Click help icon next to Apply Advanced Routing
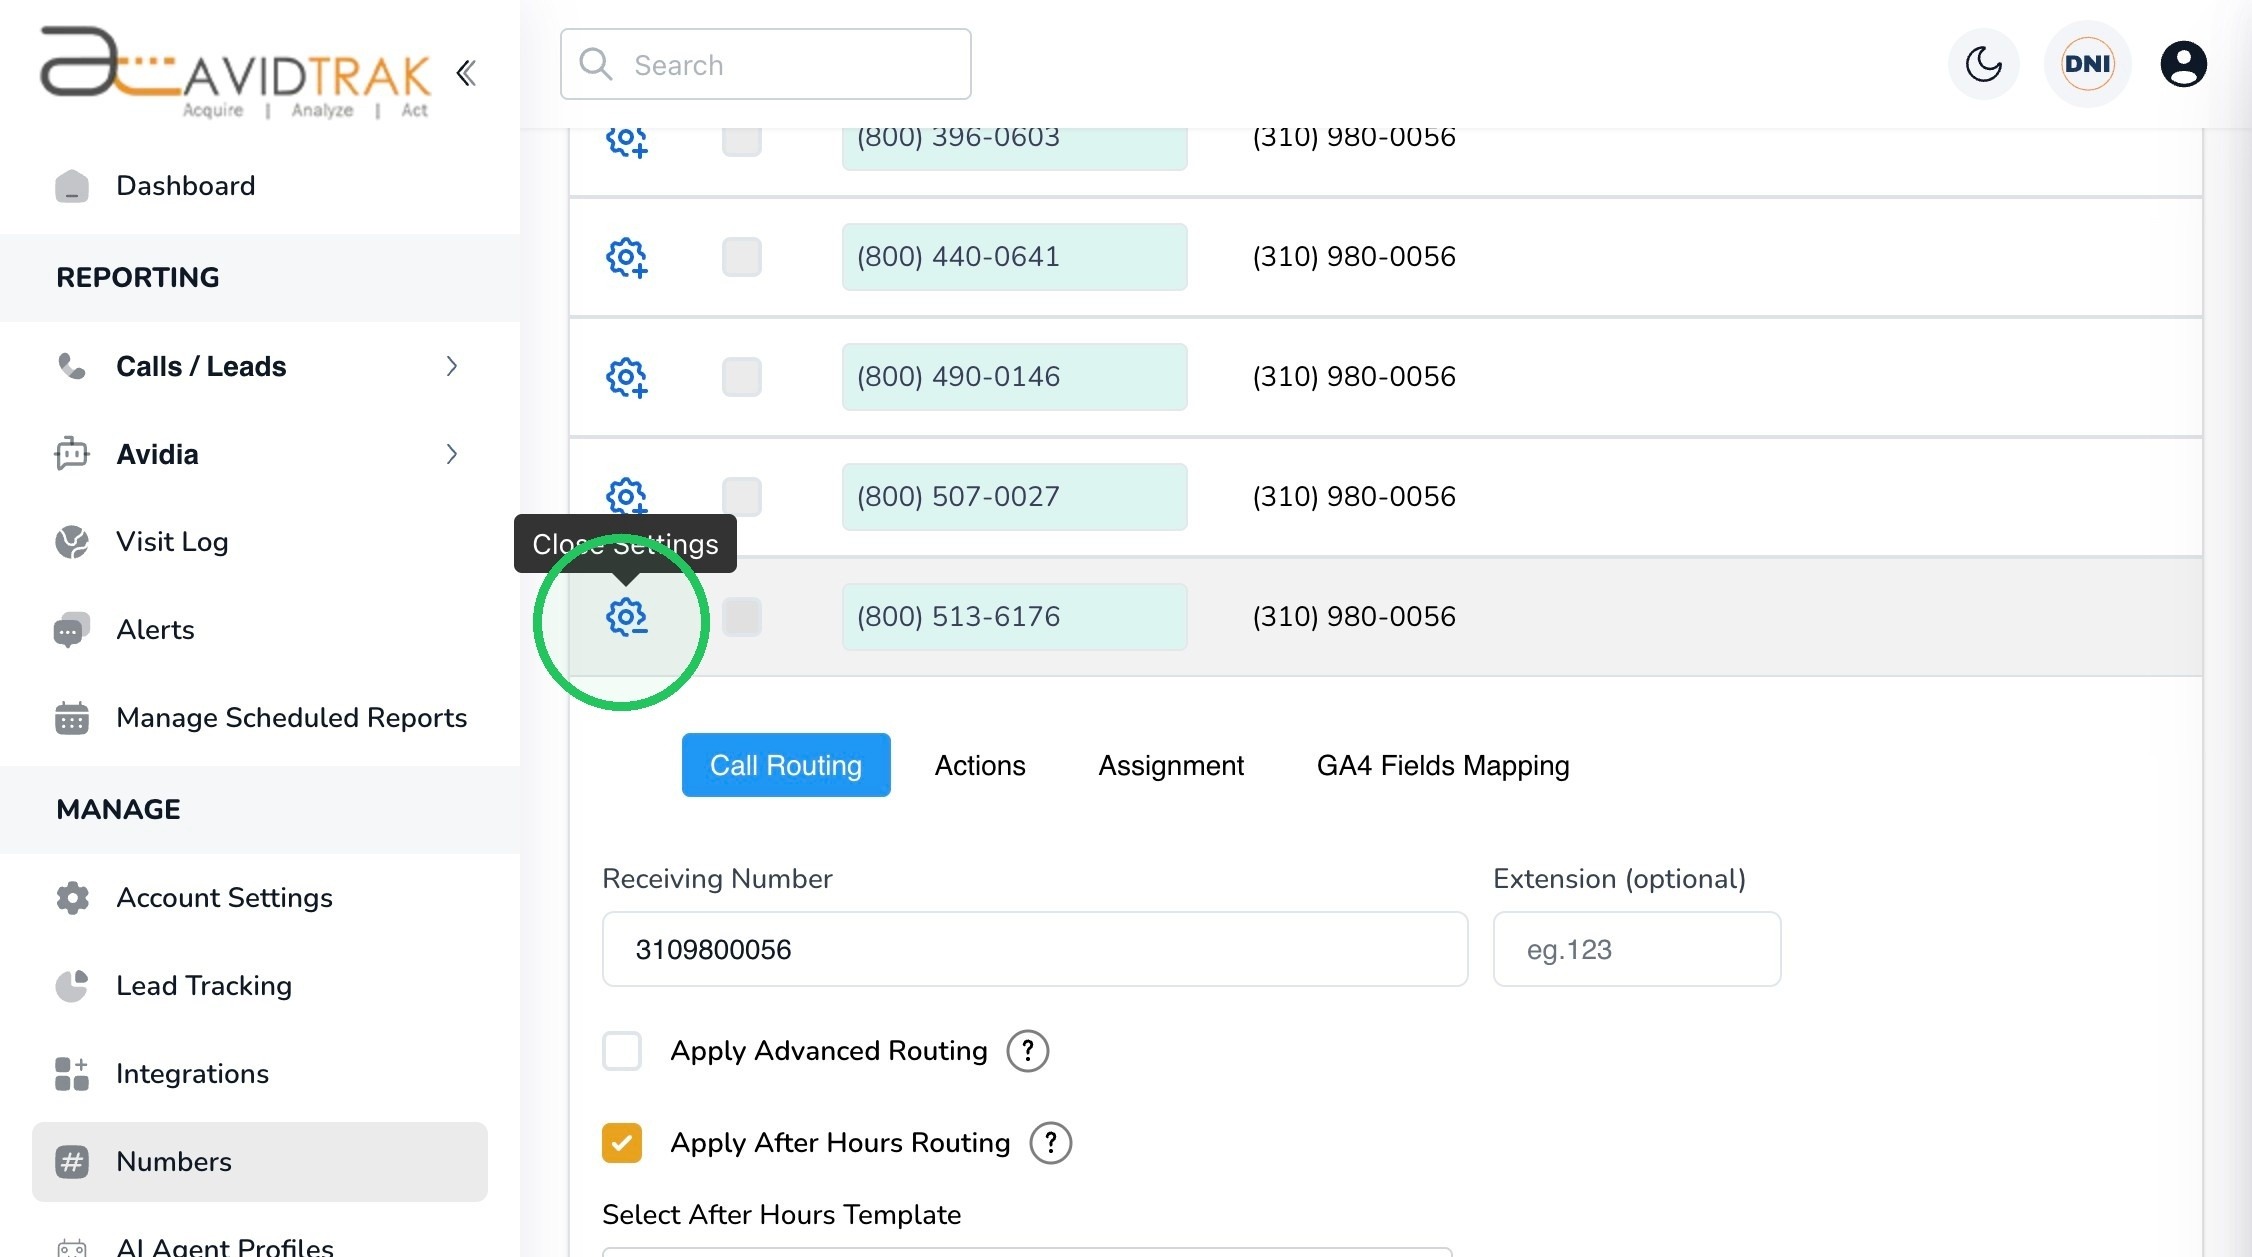 1027,1051
